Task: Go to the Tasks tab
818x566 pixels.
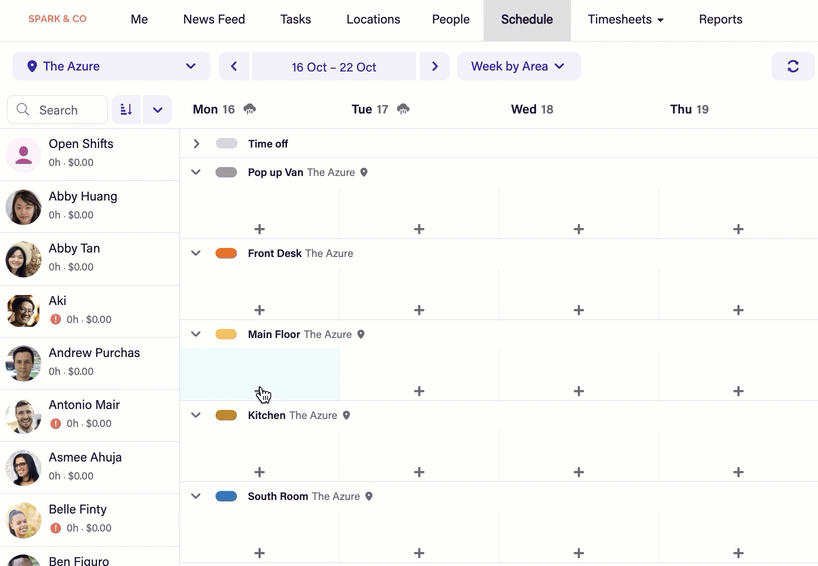Action: coord(295,19)
